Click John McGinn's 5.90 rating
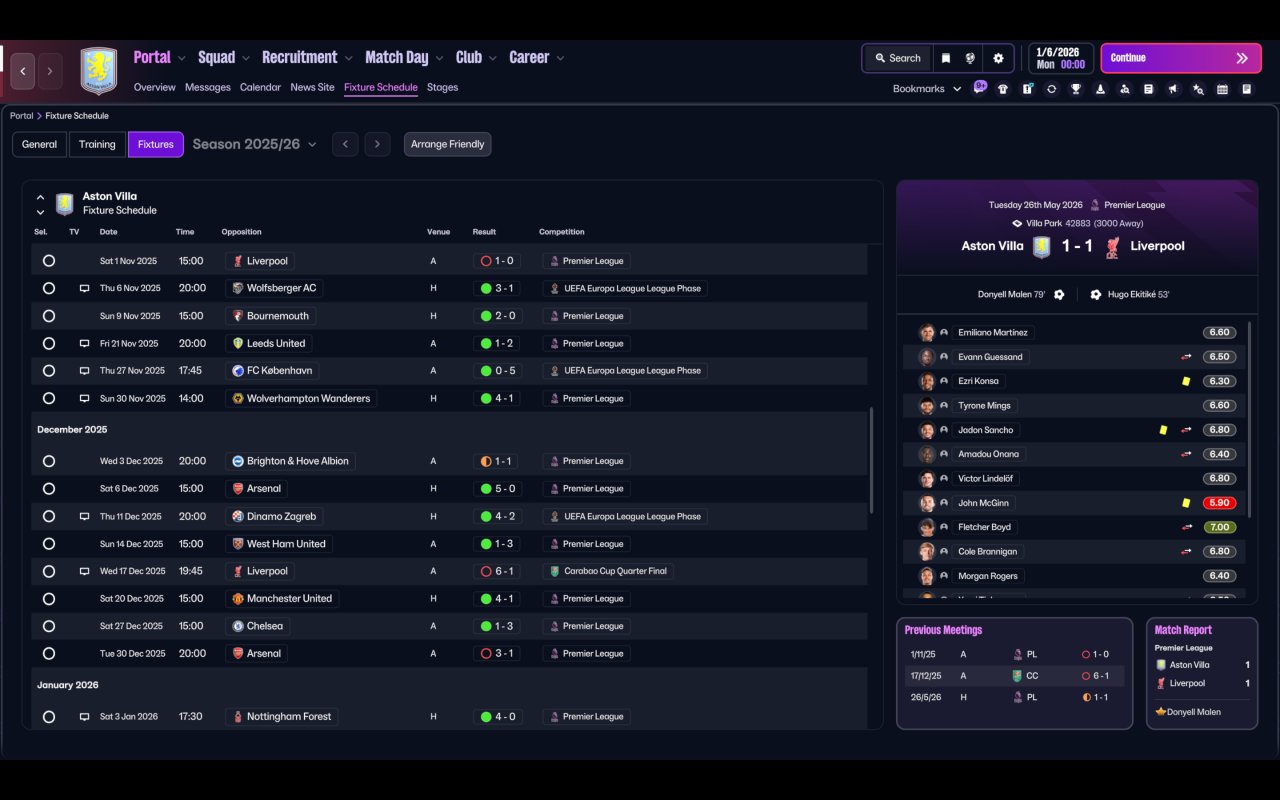Image resolution: width=1280 pixels, height=800 pixels. click(1219, 503)
